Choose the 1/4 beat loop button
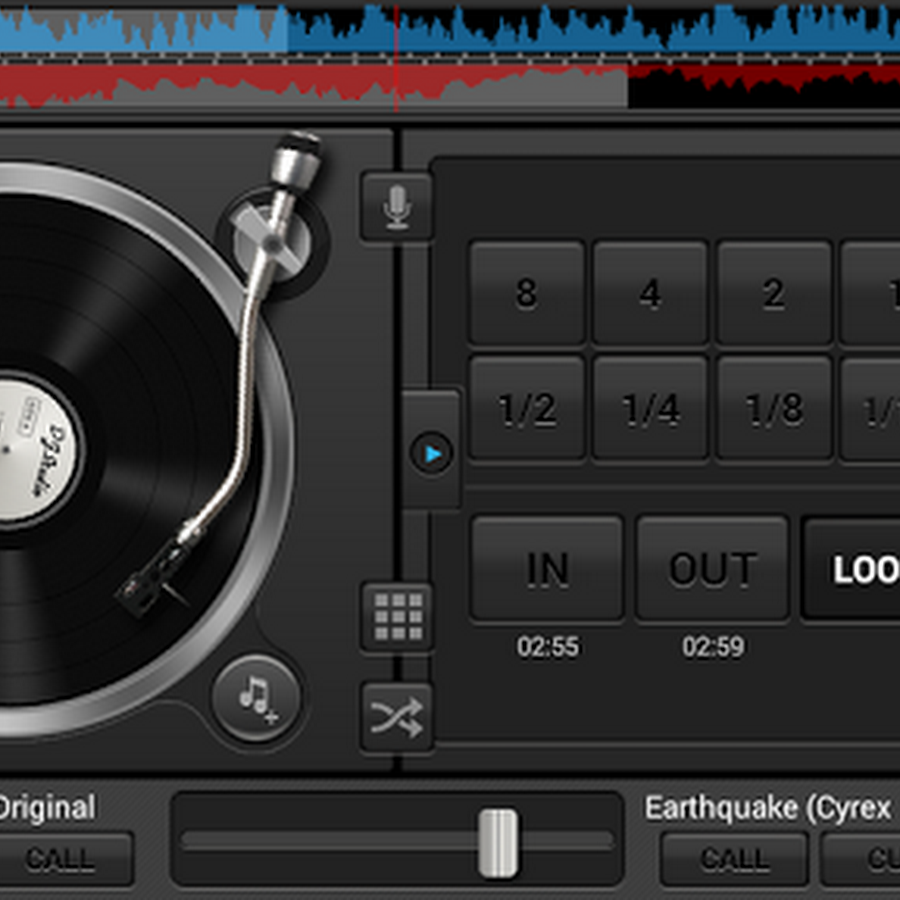 point(650,409)
